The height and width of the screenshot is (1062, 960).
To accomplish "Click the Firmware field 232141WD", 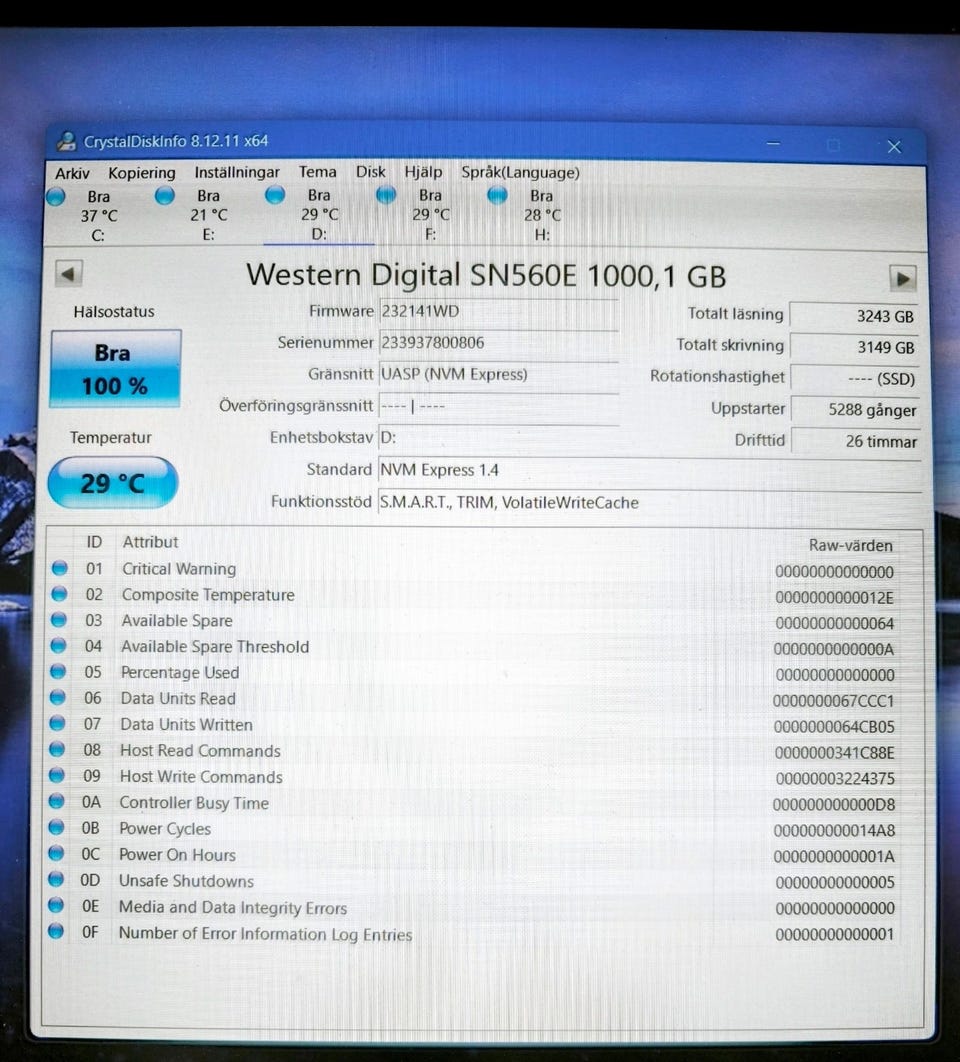I will coord(498,311).
